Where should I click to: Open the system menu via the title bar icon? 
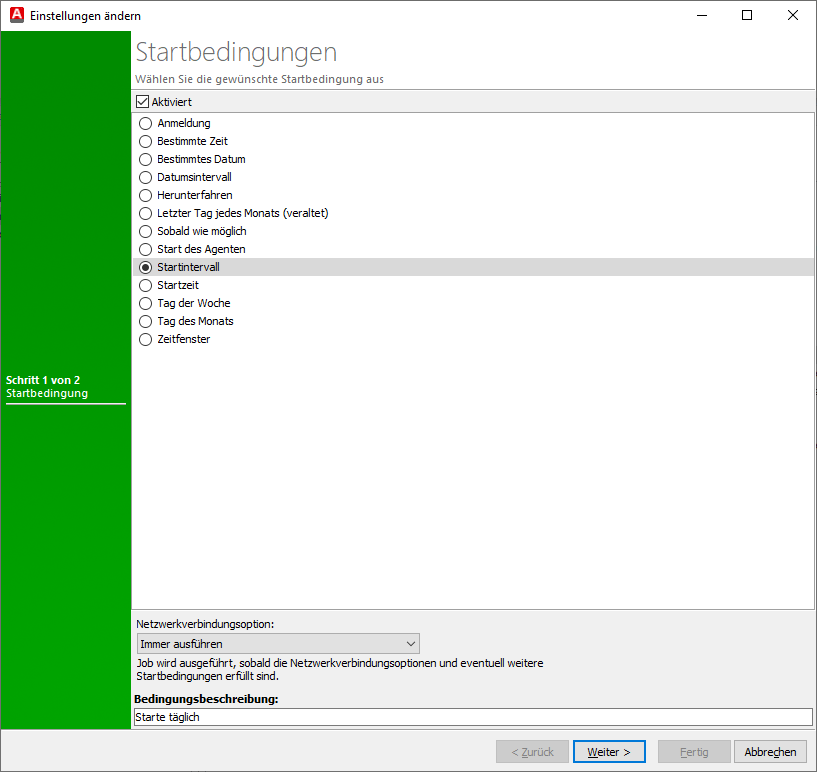coord(14,15)
